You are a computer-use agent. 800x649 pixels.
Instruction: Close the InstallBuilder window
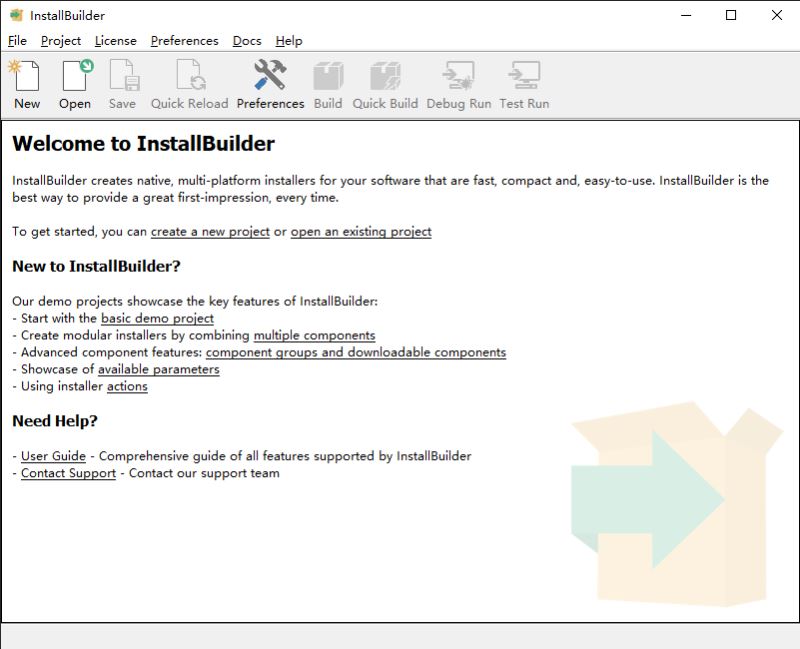click(777, 15)
